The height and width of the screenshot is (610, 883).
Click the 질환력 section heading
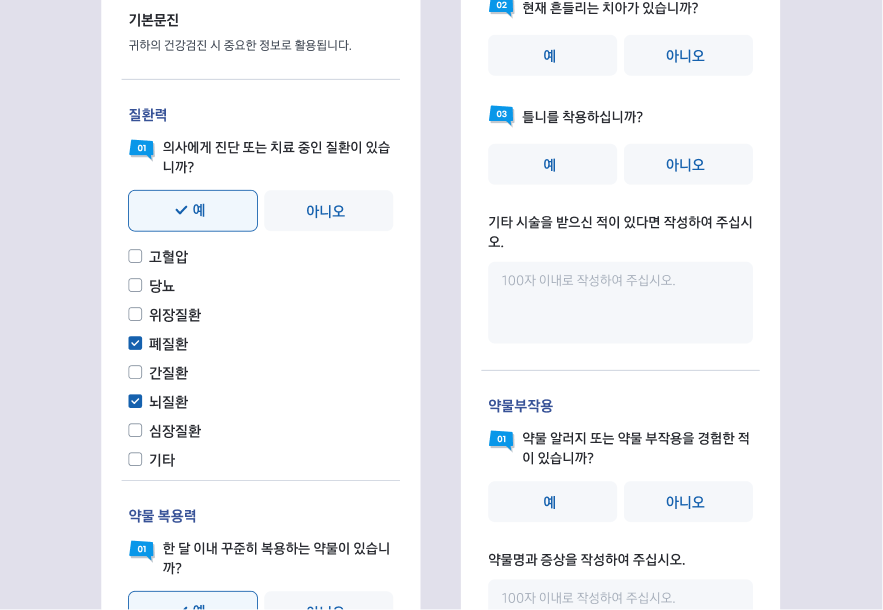148,115
